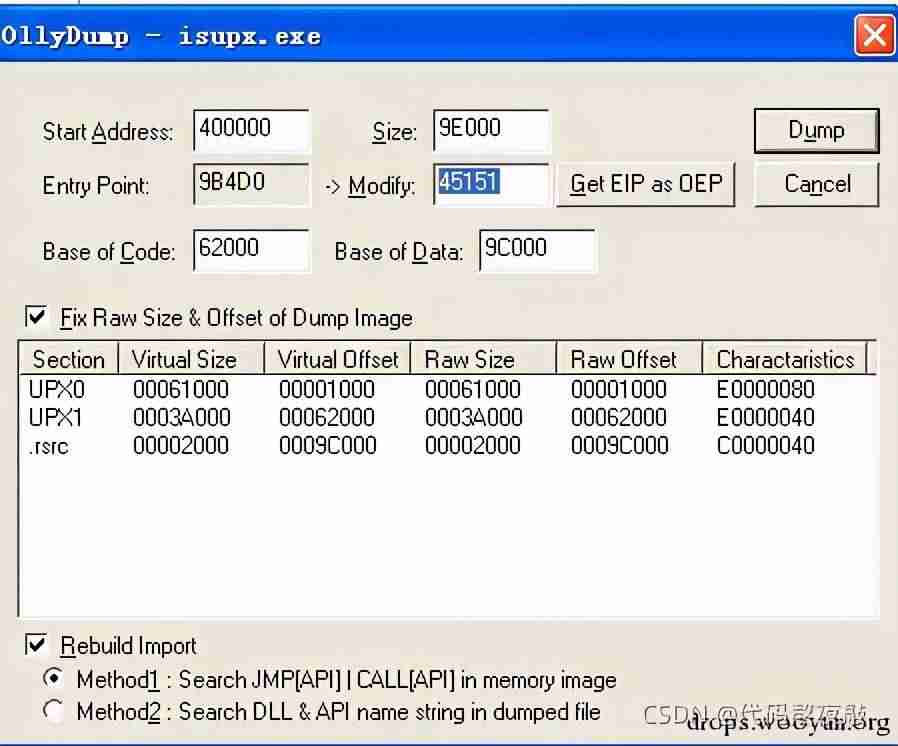The image size is (898, 746).
Task: Click UPX0 virtual offset 00001000
Action: click(x=327, y=389)
